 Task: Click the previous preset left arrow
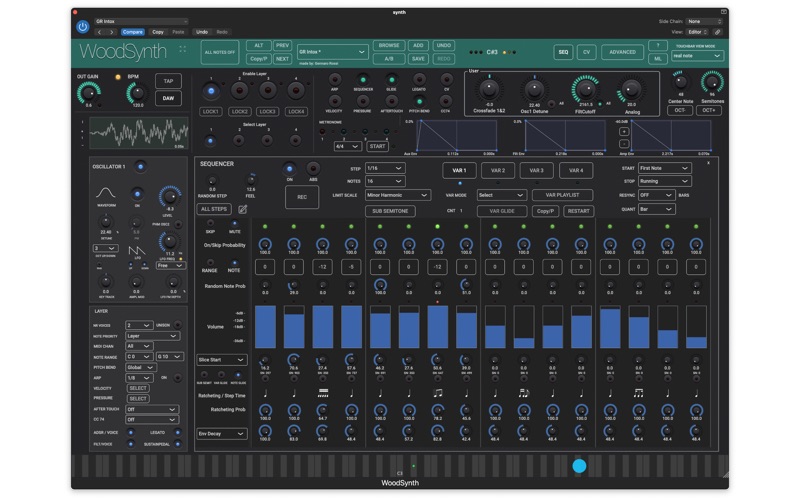coord(99,32)
